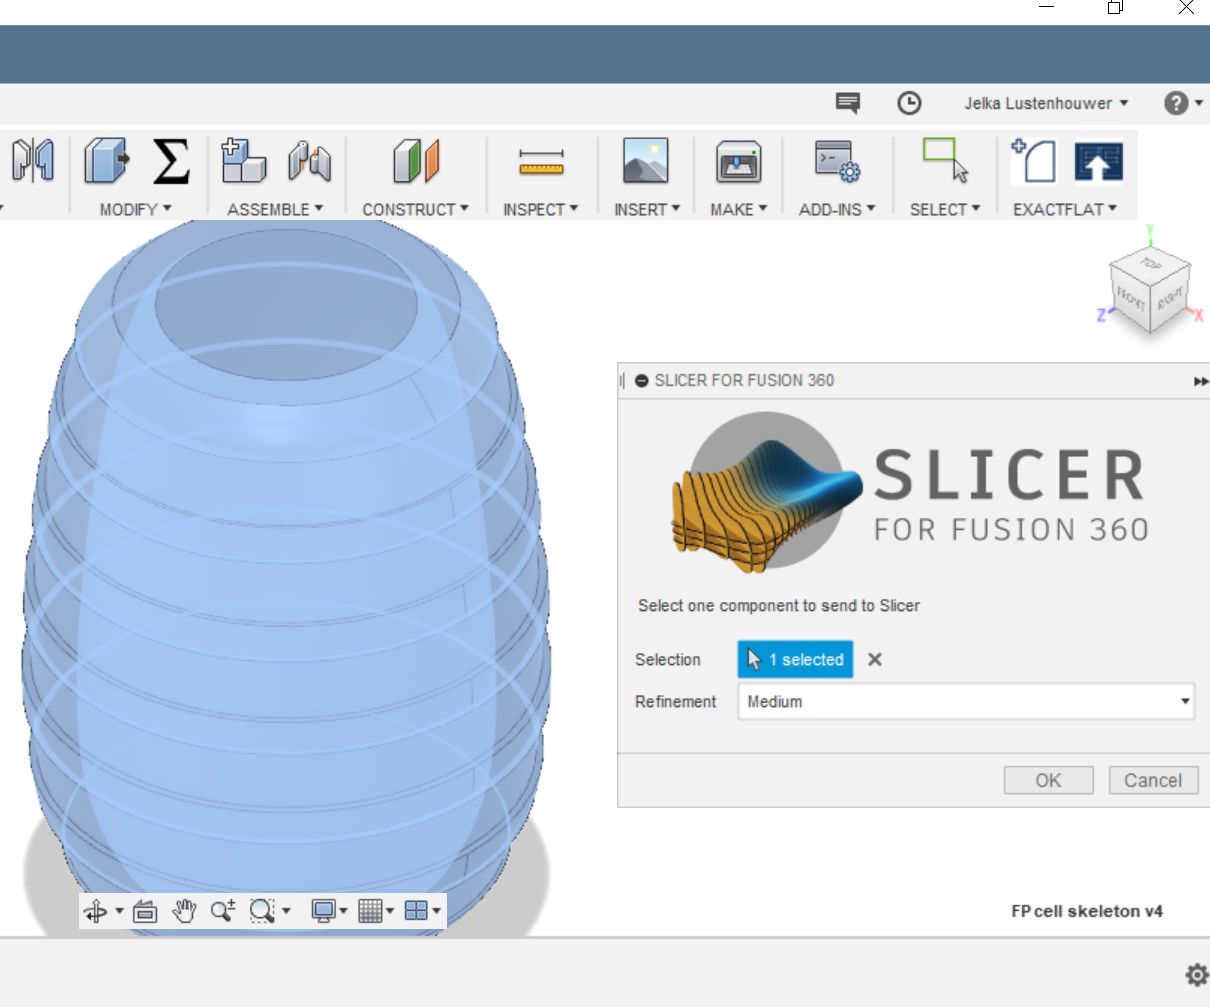
Task: Click the Insert image icon
Action: tap(646, 161)
